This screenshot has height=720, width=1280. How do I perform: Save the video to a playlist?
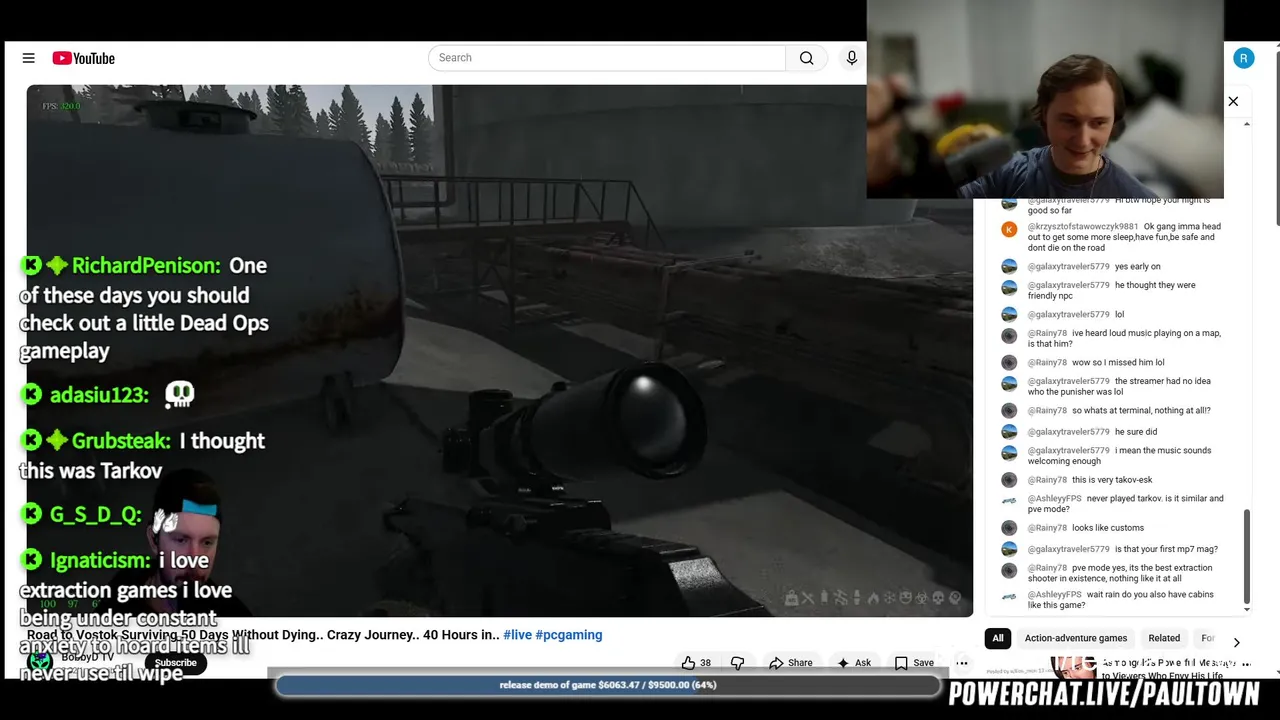pos(914,662)
